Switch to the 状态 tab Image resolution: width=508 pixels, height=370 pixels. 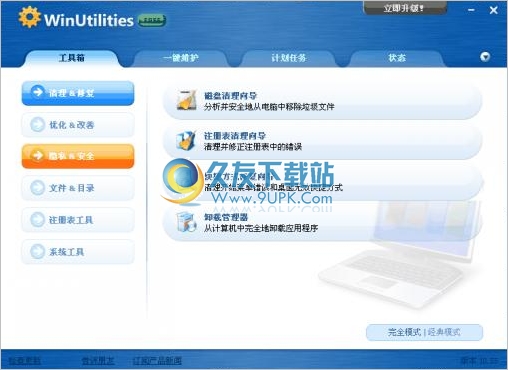397,58
